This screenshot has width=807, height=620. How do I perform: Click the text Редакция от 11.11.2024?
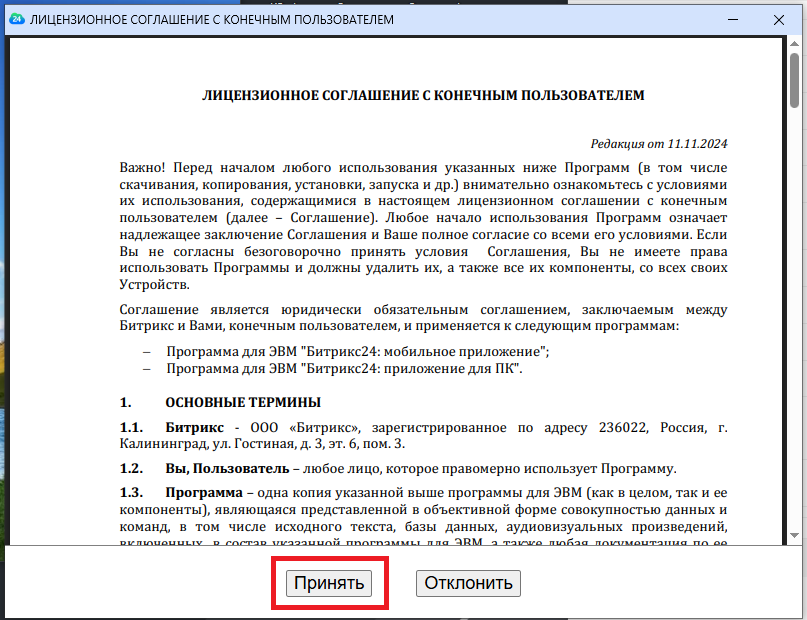point(659,144)
